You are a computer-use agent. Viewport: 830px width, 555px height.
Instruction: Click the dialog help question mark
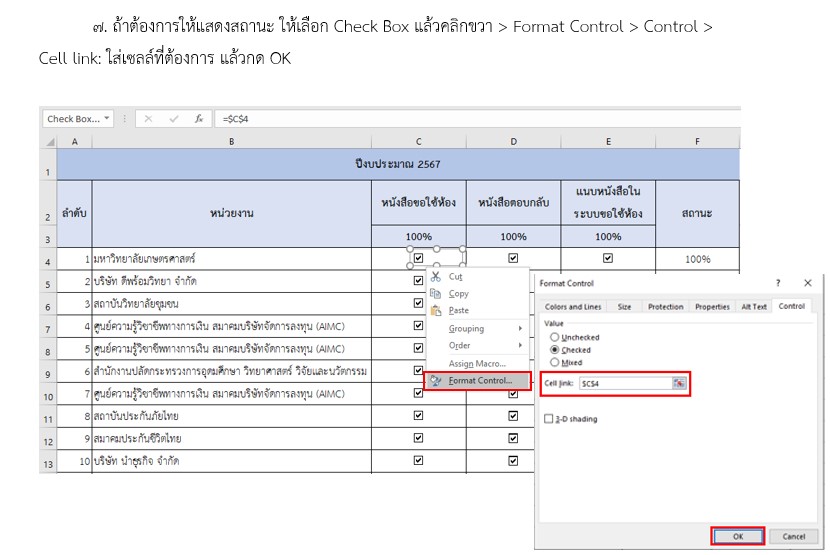778,284
